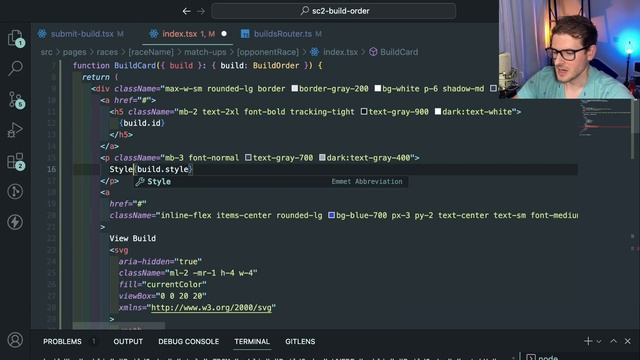This screenshot has width=640, height=360.
Task: Open the GITLENS panel tab
Action: (x=300, y=342)
